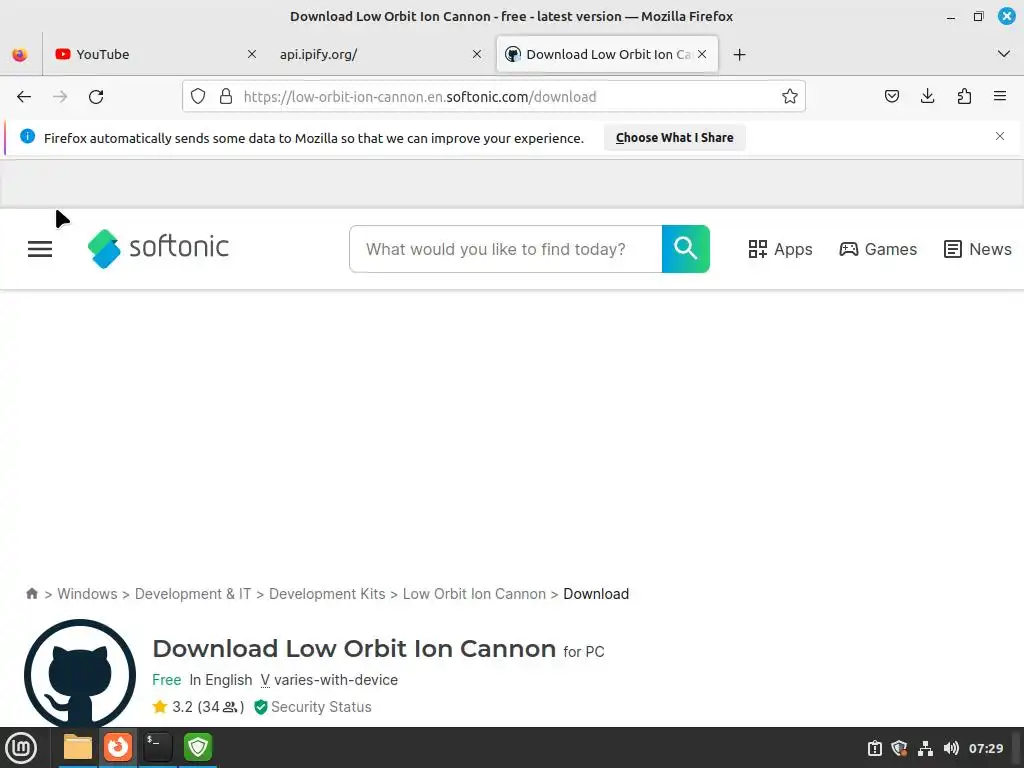
Task: Dismiss the Firefox data notification bar
Action: pos(1000,136)
